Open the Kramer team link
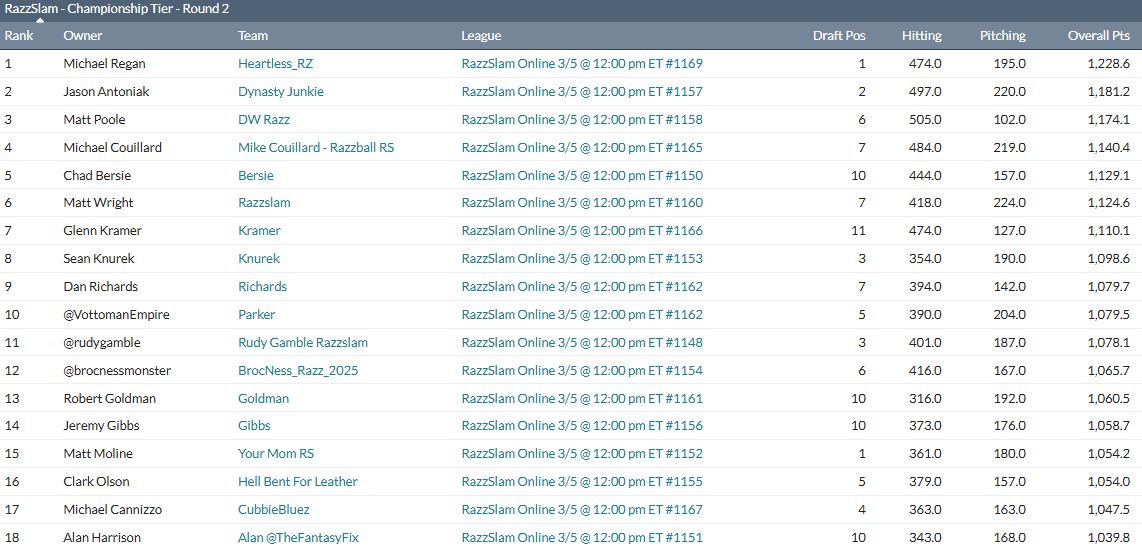 point(259,231)
